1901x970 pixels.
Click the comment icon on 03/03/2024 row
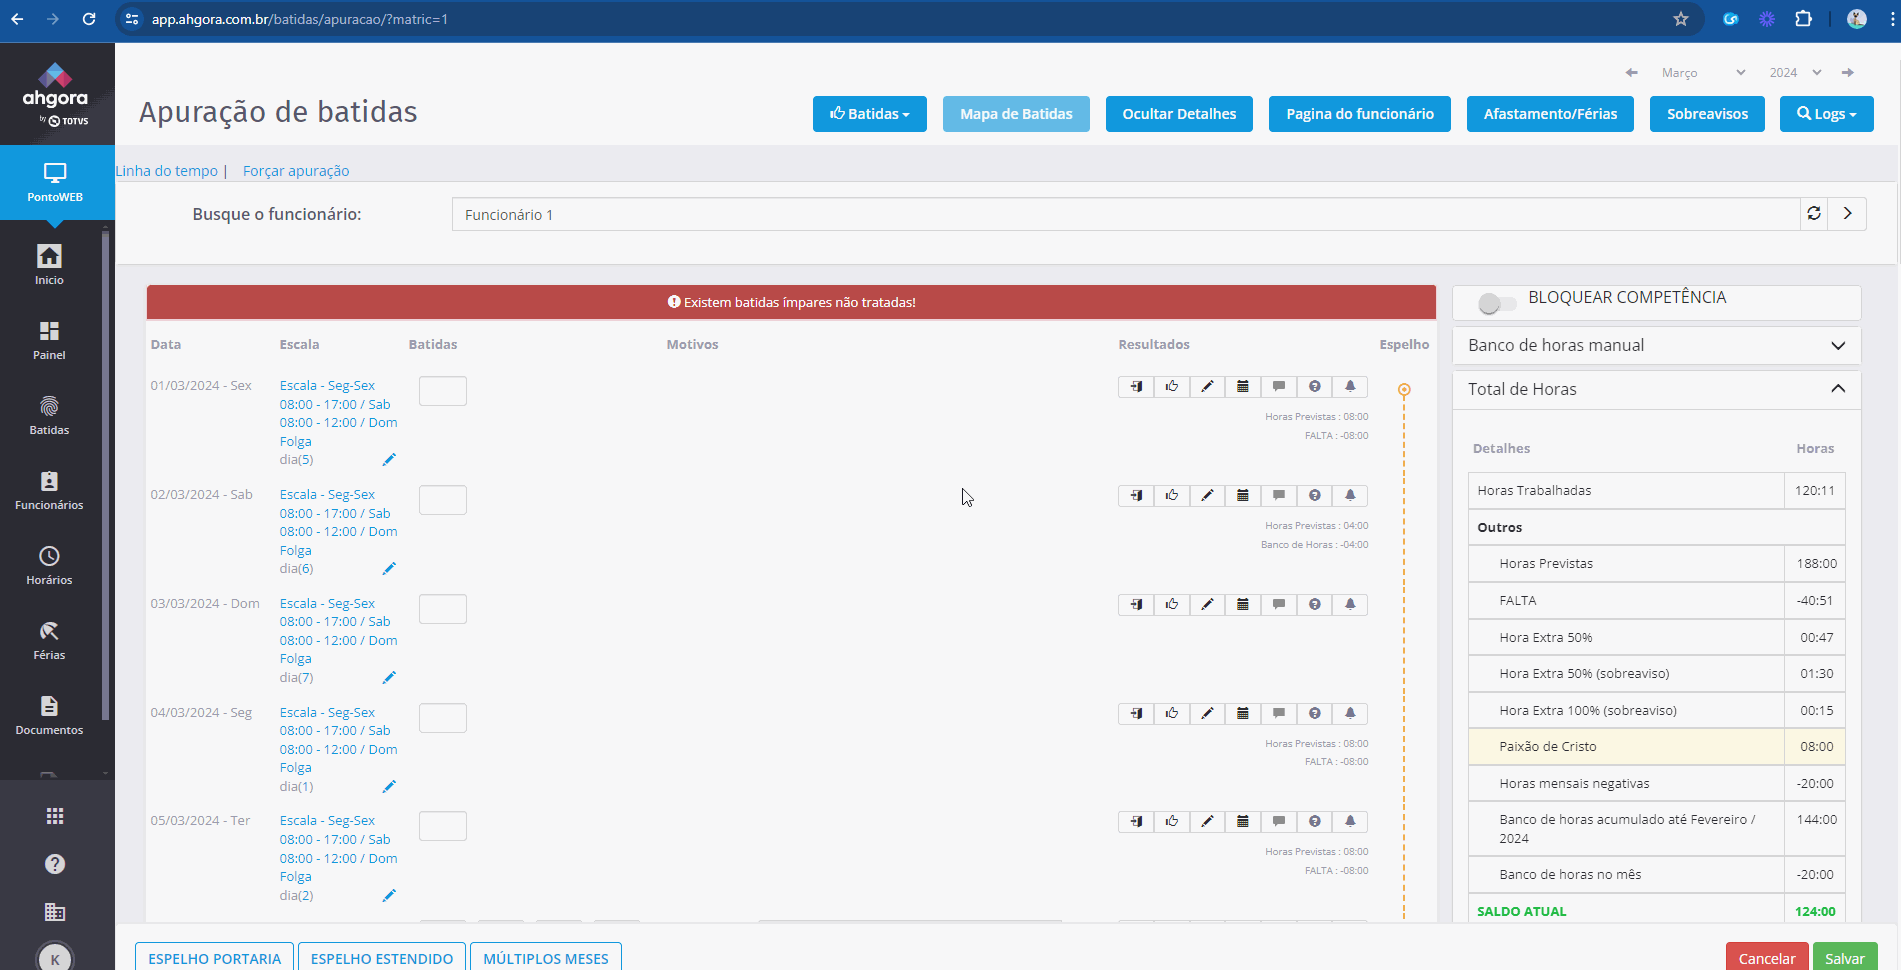[x=1279, y=605]
